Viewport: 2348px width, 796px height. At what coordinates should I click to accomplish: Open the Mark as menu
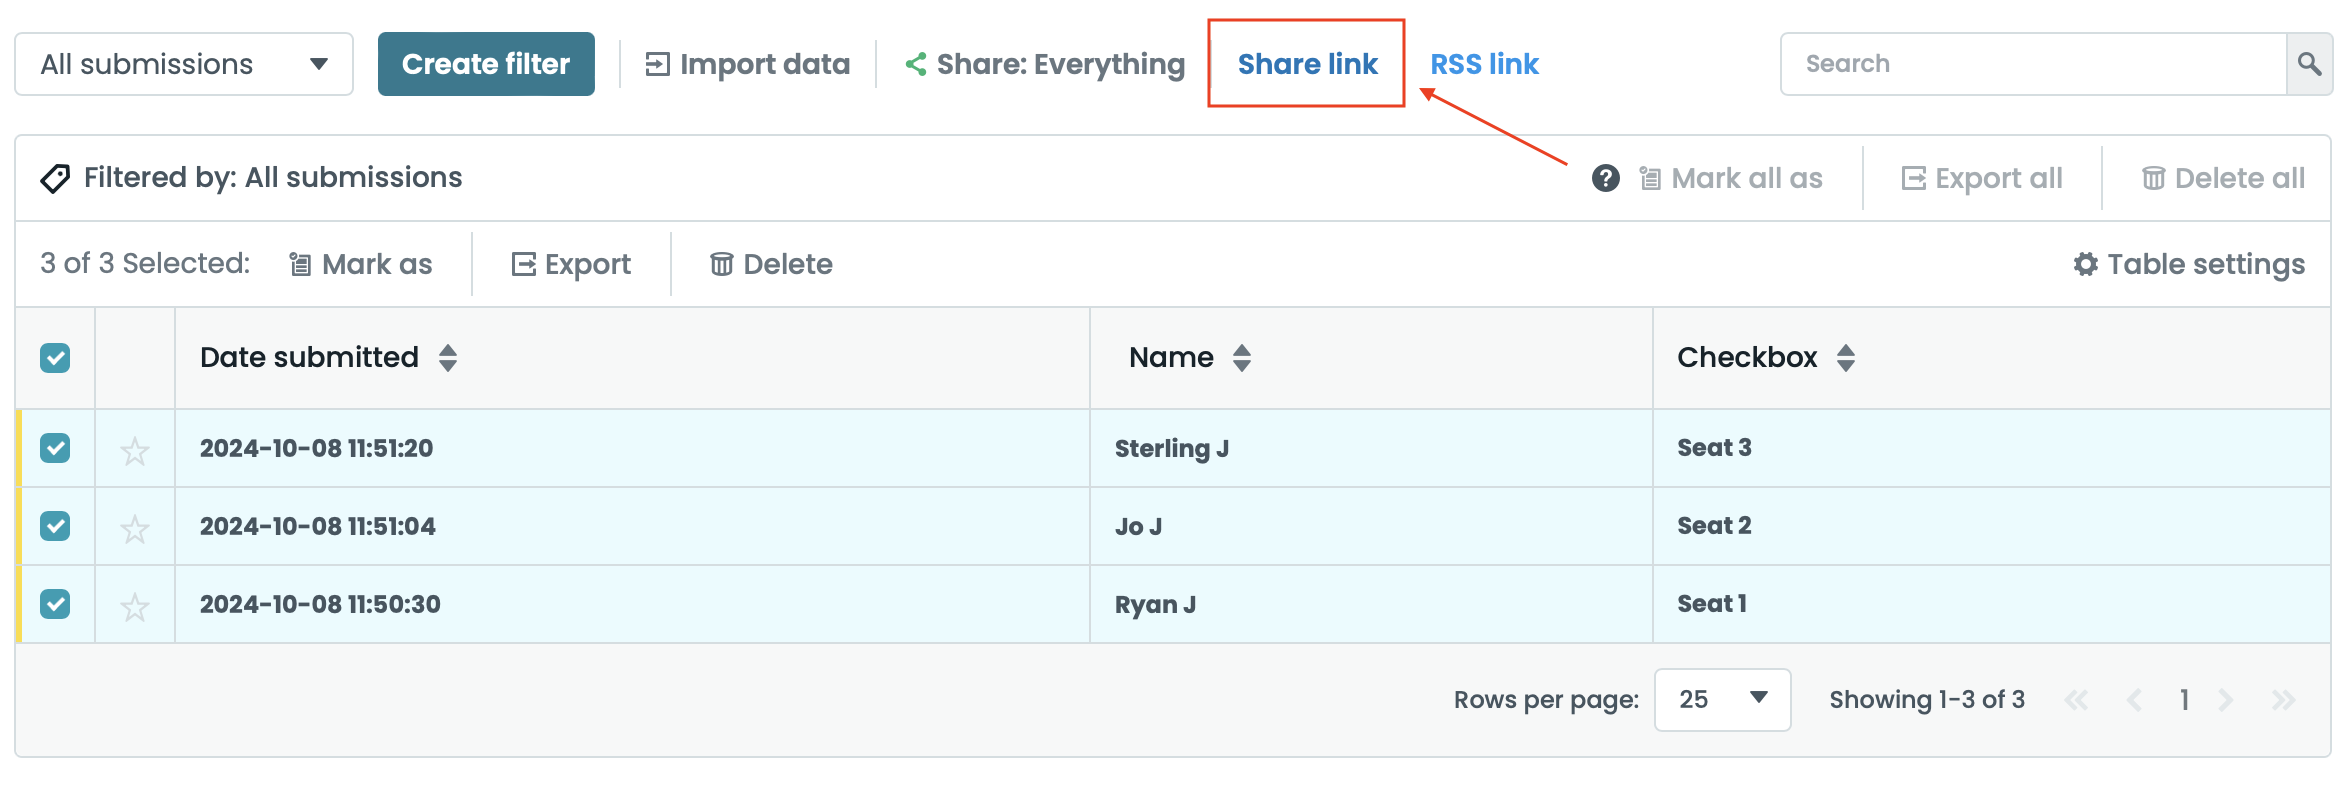(361, 264)
